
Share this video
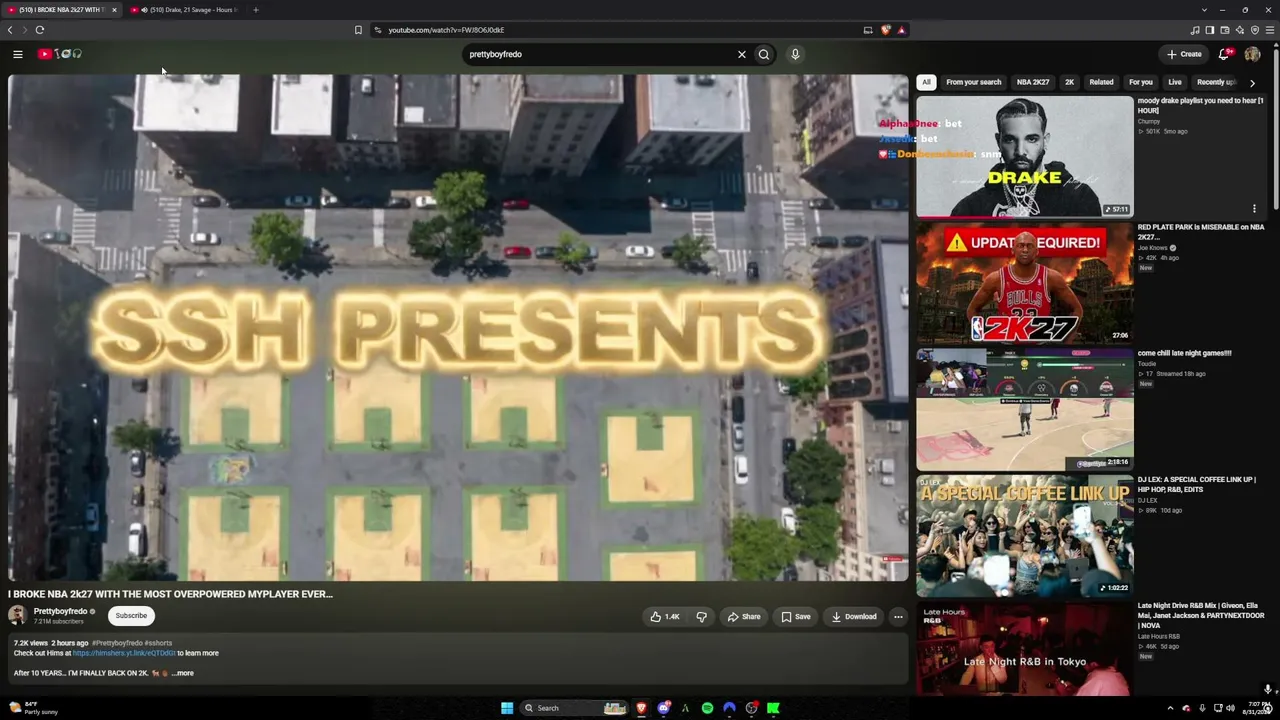[744, 617]
